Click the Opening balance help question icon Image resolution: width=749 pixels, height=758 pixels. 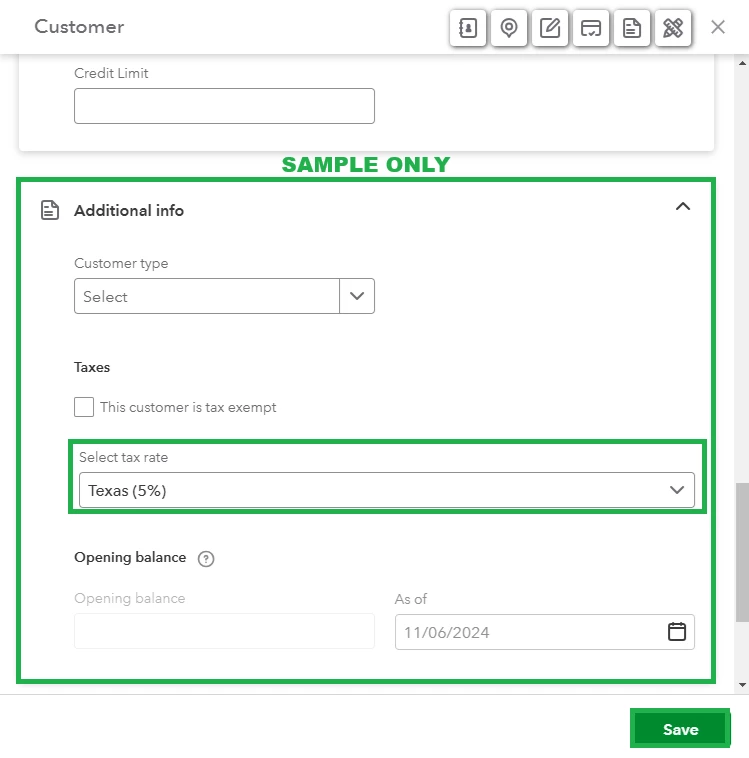206,558
